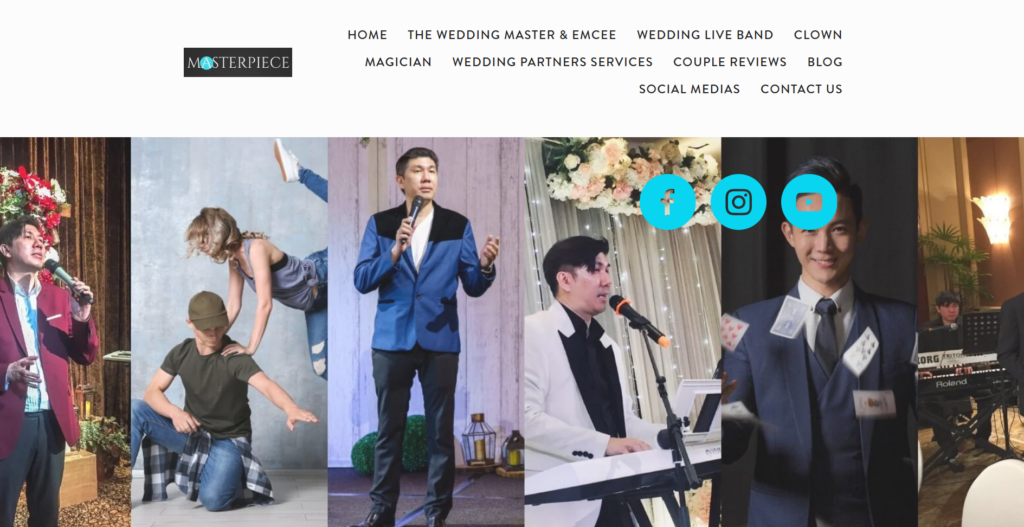Open the white-suit keyboard singer photo
Screen dimensions: 1024x527
[622, 332]
